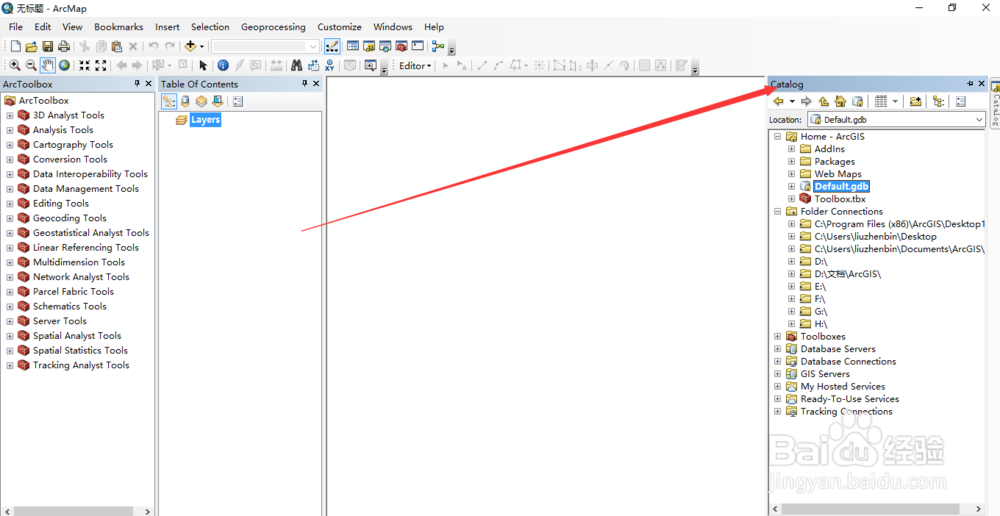
Task: Go up one level in Catalog
Action: [823, 101]
